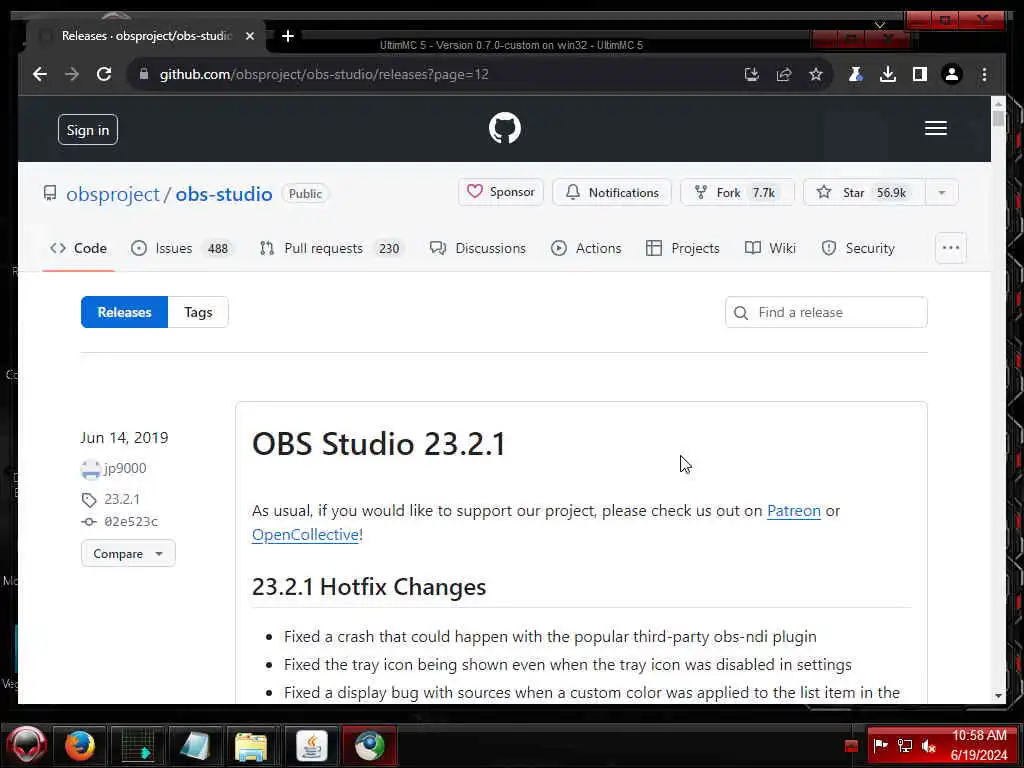Click the Sign in button
Viewport: 1024px width, 768px height.
[88, 129]
